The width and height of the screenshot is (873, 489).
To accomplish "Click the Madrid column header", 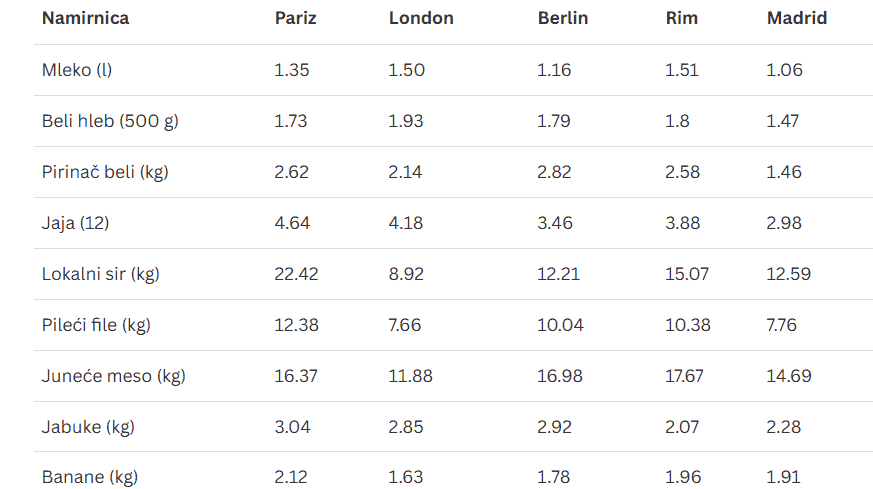I will pyautogui.click(x=797, y=18).
